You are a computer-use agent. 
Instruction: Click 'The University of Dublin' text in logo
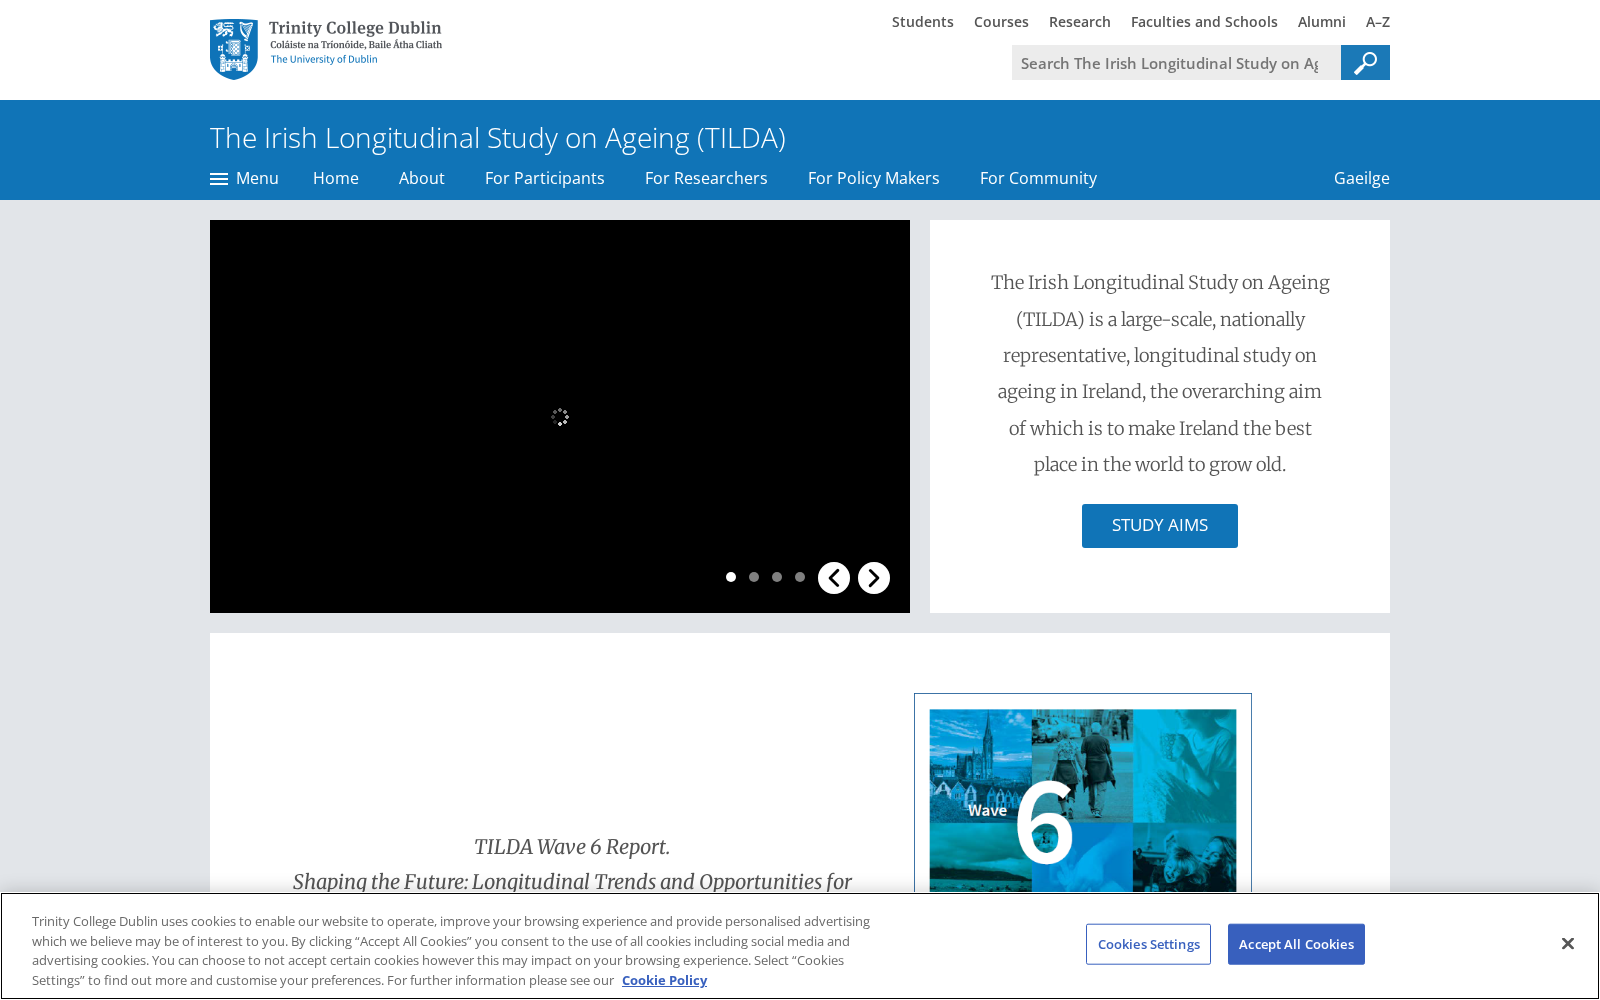(324, 59)
